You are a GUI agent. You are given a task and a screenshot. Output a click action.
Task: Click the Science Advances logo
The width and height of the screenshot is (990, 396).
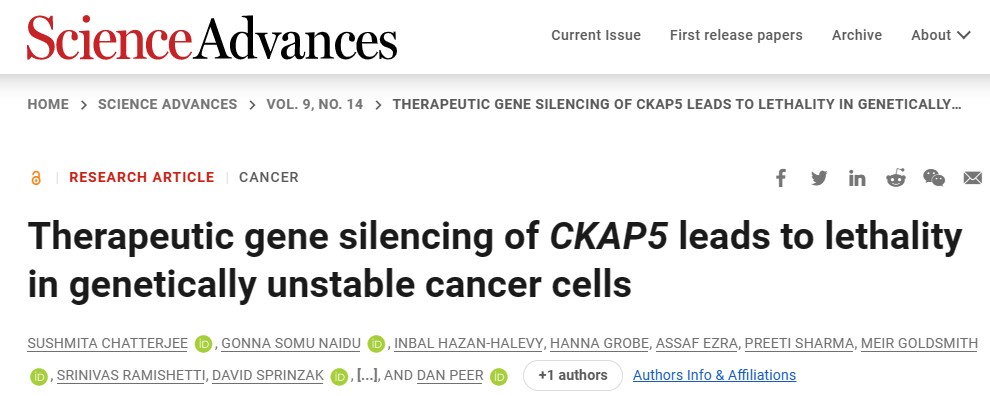coord(212,37)
